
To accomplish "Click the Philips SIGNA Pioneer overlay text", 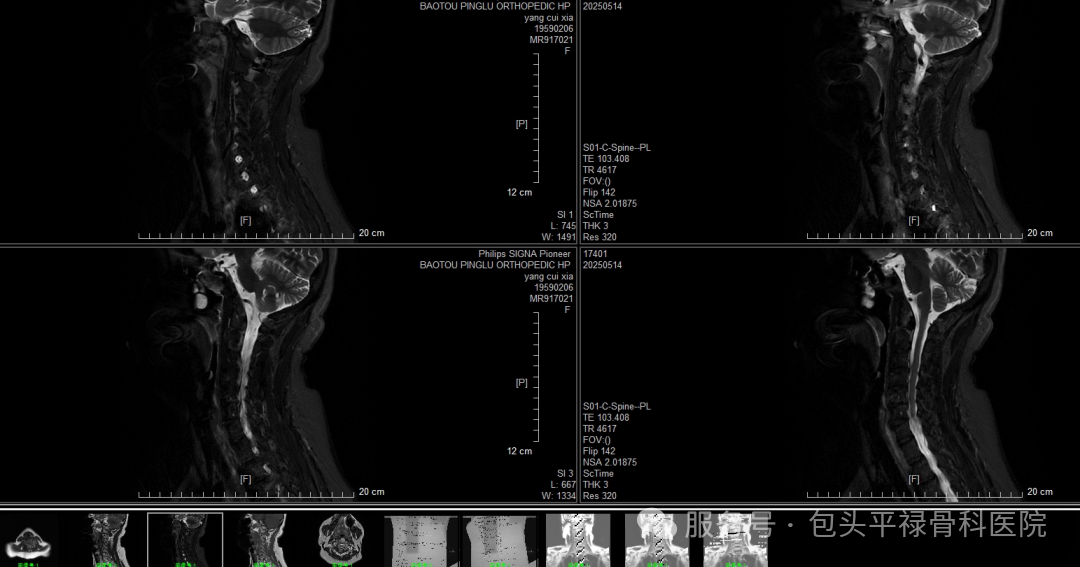I will [524, 254].
